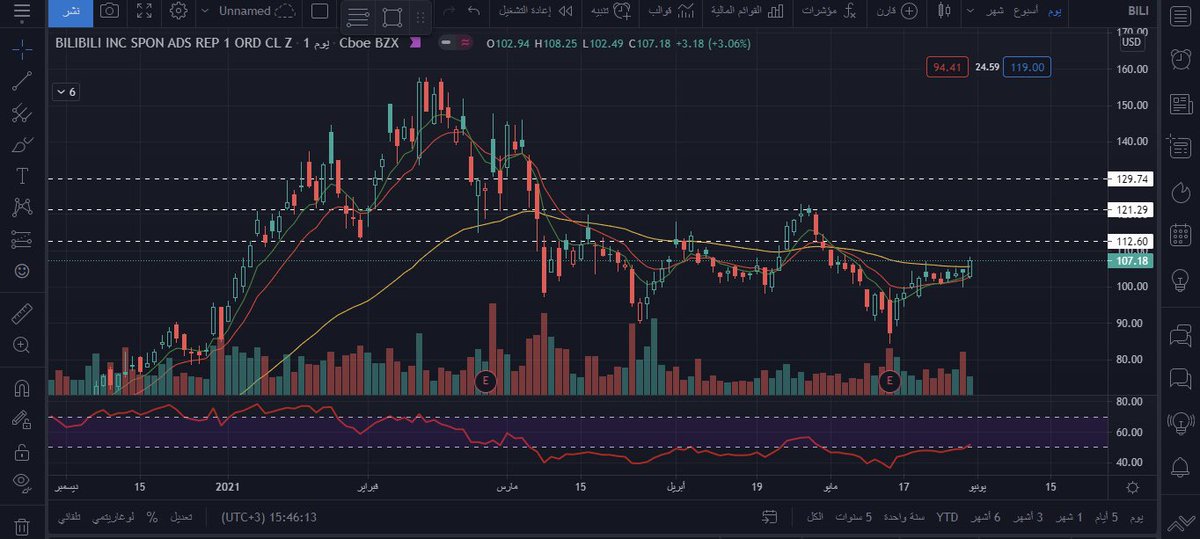Take a chart snapshot with camera icon
This screenshot has height=539, width=1200.
point(108,12)
